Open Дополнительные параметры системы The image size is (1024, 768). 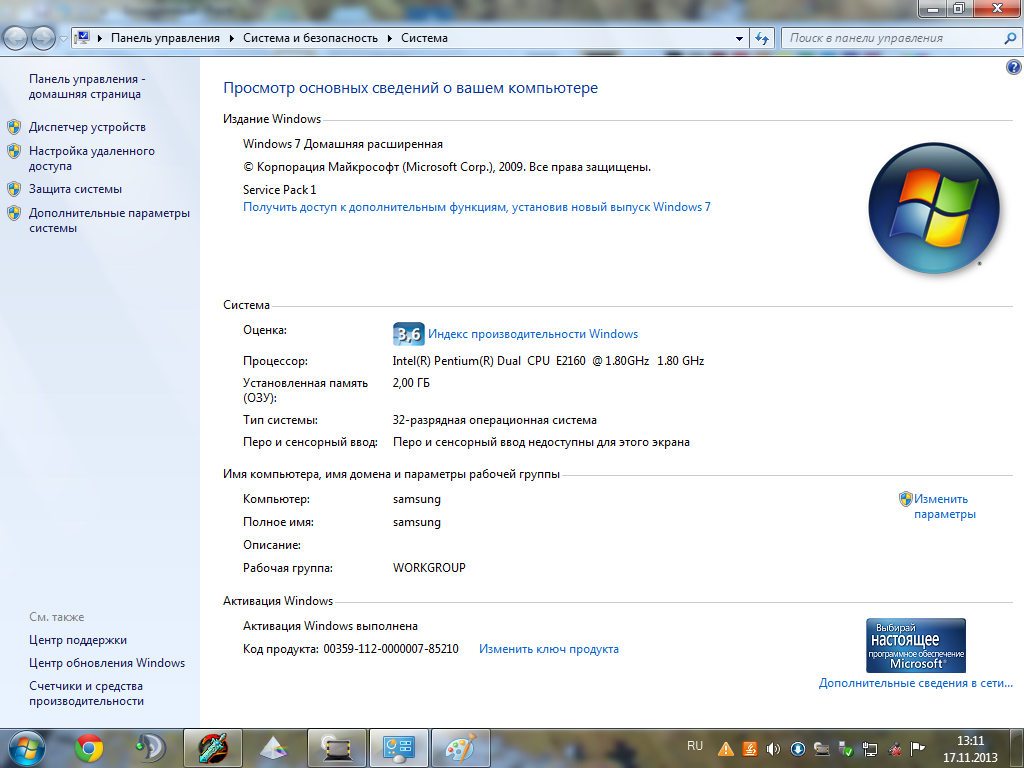click(109, 220)
